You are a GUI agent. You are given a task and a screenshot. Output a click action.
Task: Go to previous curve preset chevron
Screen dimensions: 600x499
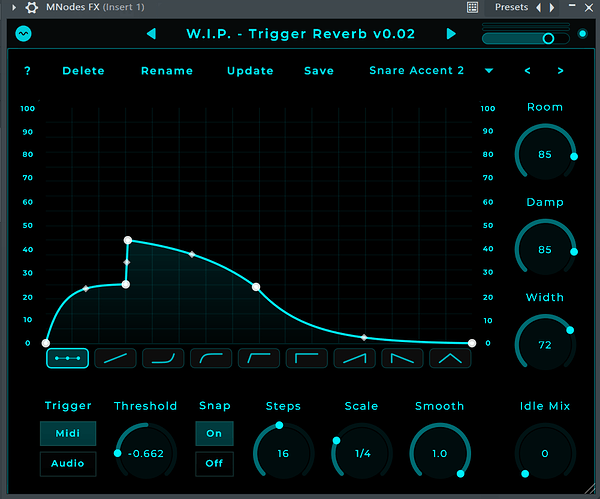(x=527, y=71)
